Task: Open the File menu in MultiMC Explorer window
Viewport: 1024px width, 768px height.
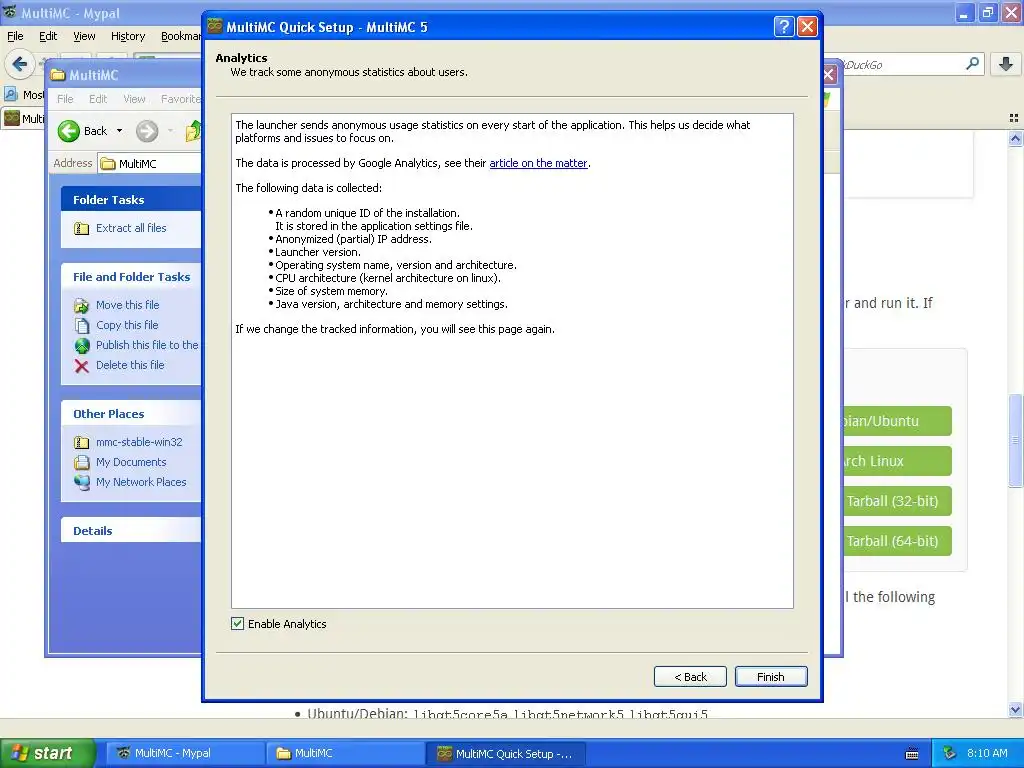Action: pyautogui.click(x=65, y=99)
